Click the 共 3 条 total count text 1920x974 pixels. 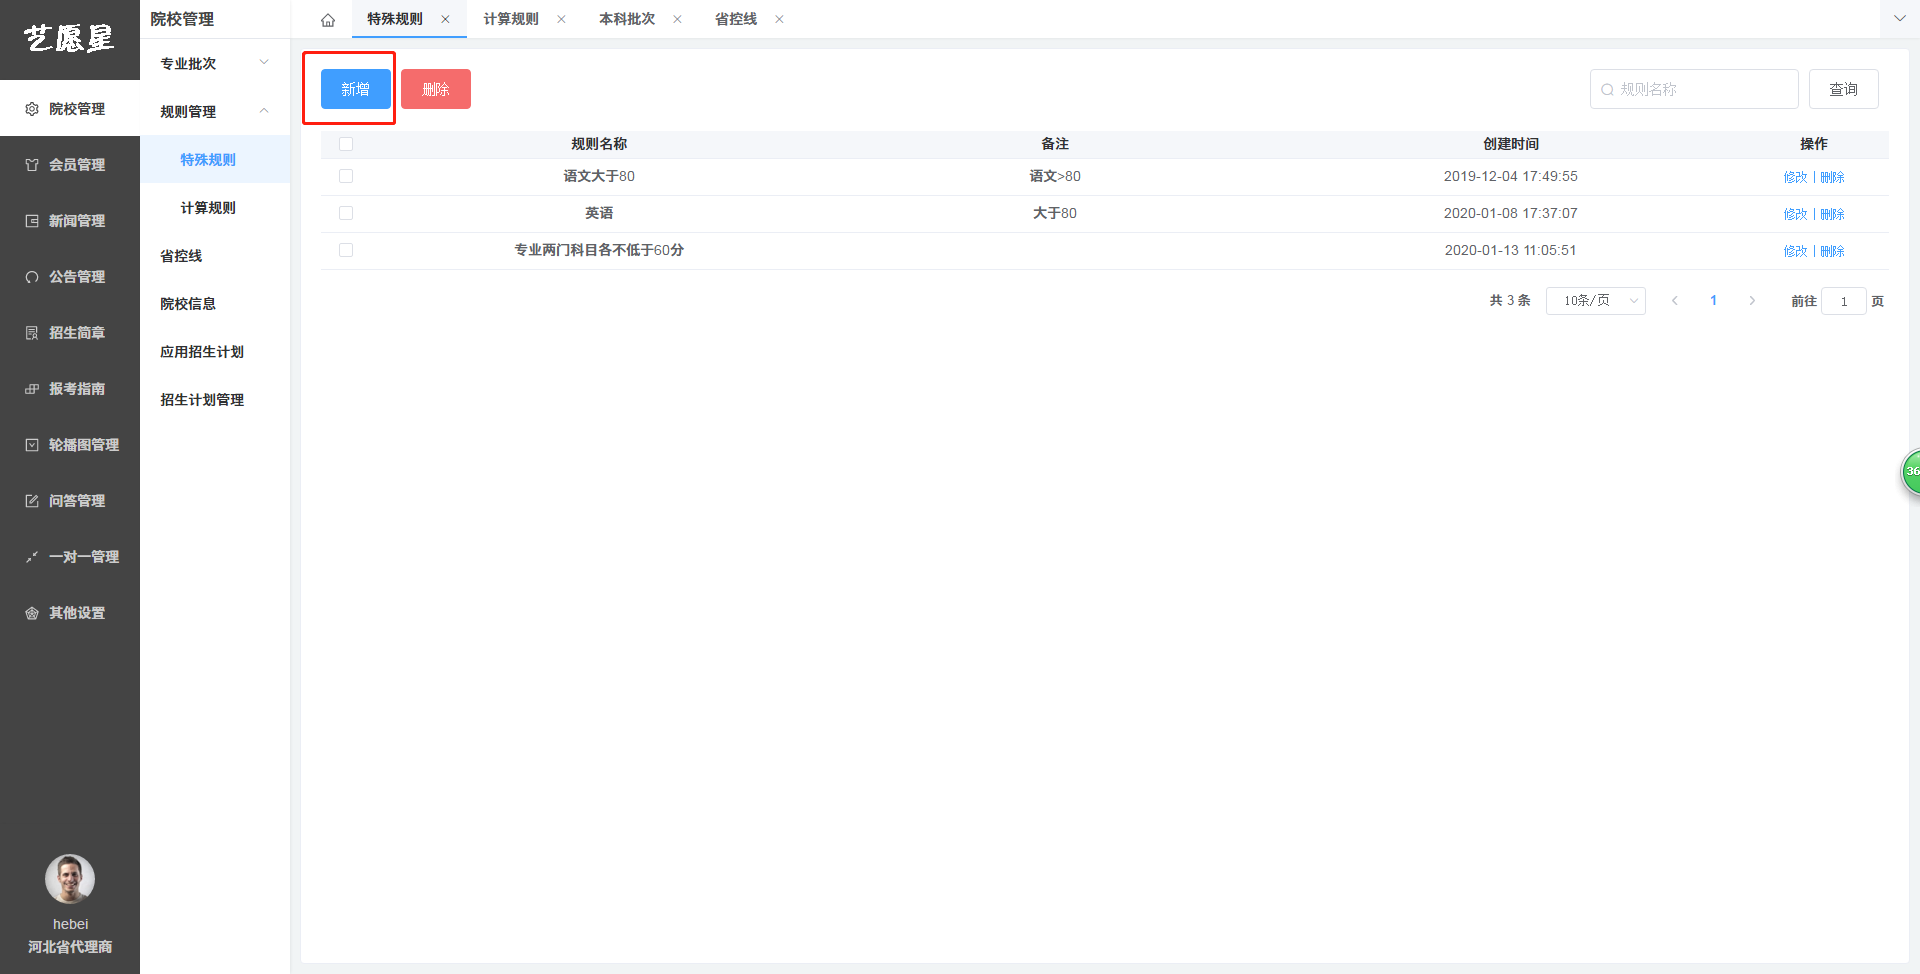coord(1510,301)
